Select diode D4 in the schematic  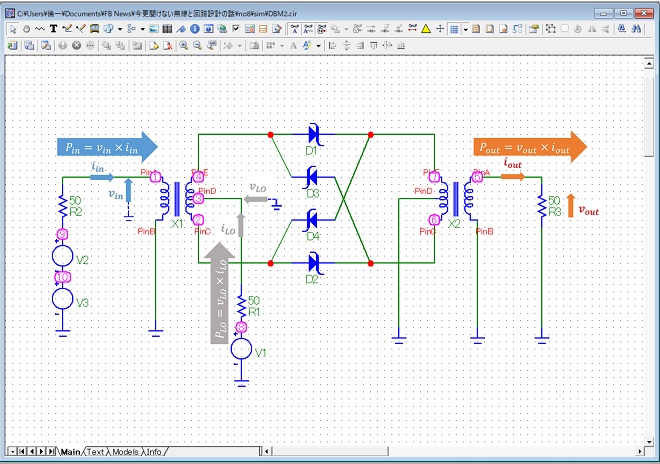pyautogui.click(x=313, y=220)
